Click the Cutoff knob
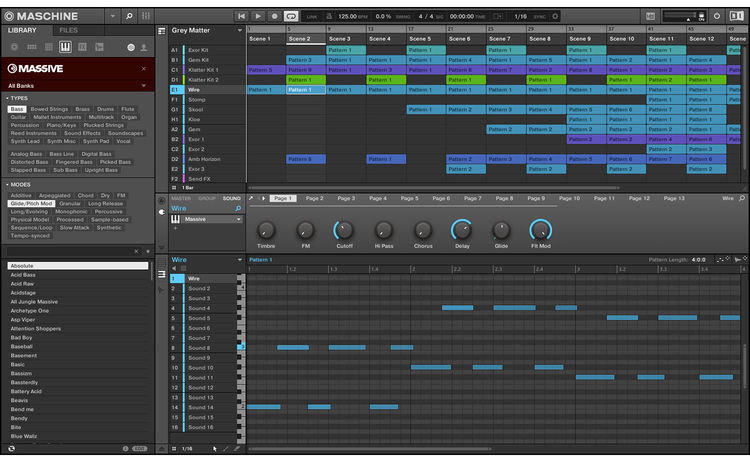The width and height of the screenshot is (750, 456). point(343,229)
